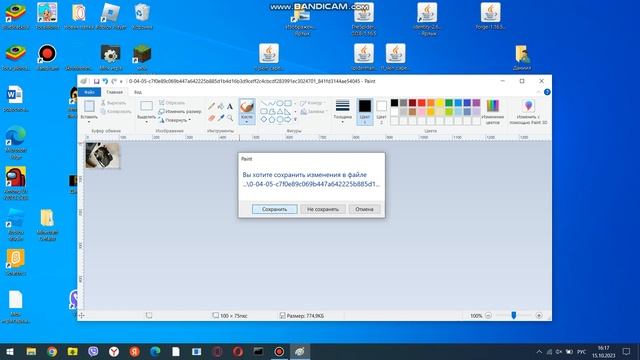Screen dimensions: 640x360
Task: Pick the yellow color swatch
Action: point(440,102)
